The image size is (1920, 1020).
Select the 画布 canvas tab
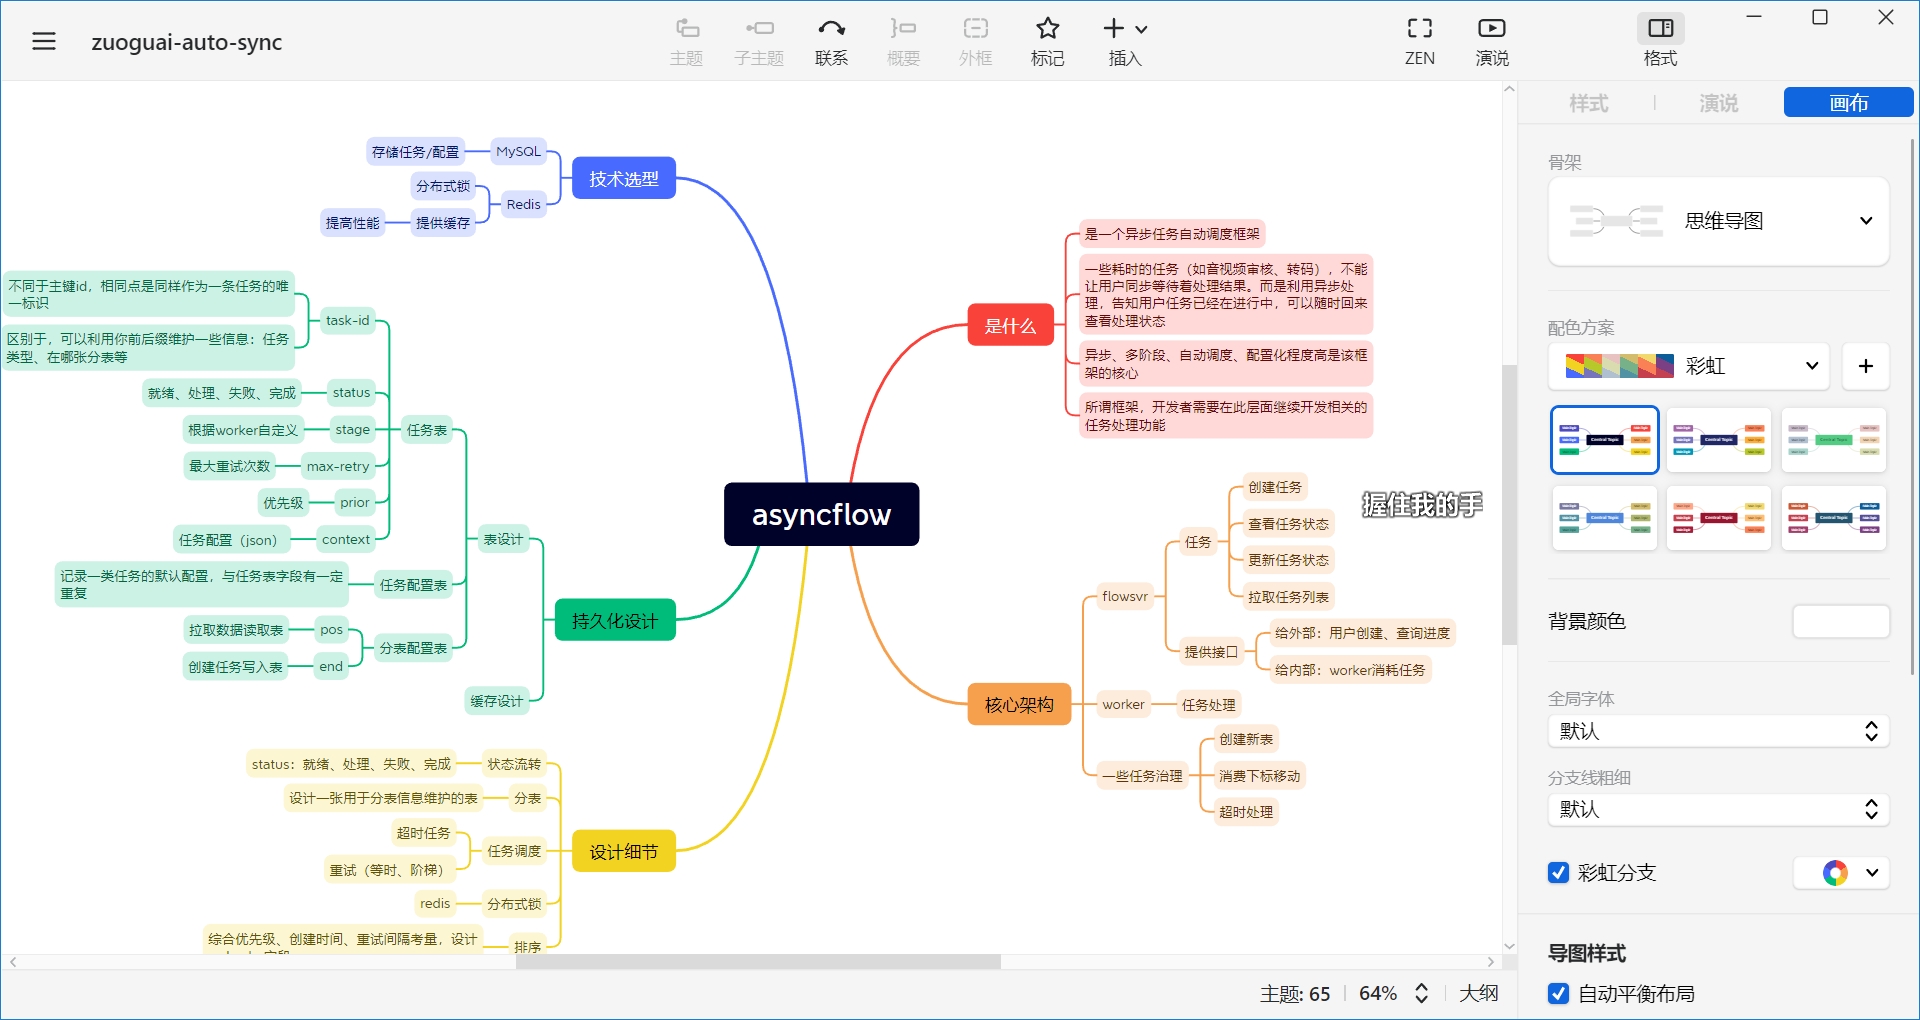[x=1848, y=102]
